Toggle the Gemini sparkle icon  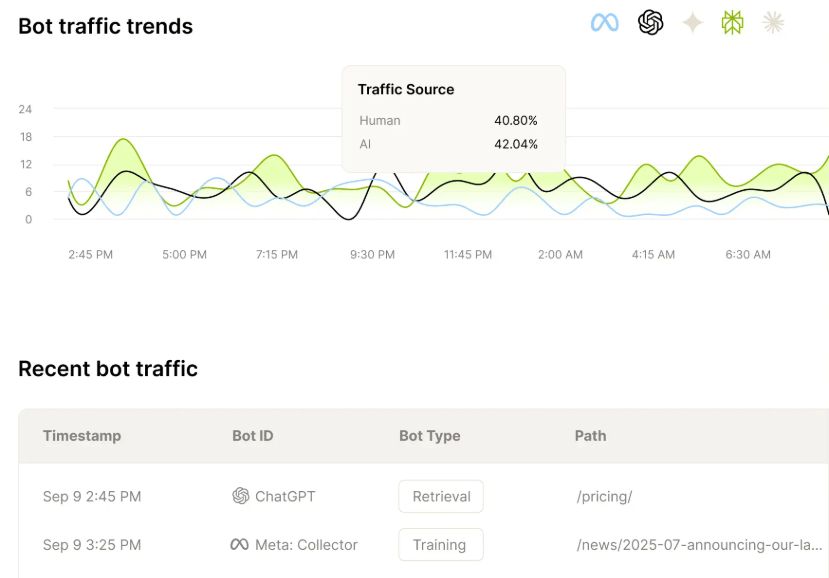pyautogui.click(x=692, y=23)
